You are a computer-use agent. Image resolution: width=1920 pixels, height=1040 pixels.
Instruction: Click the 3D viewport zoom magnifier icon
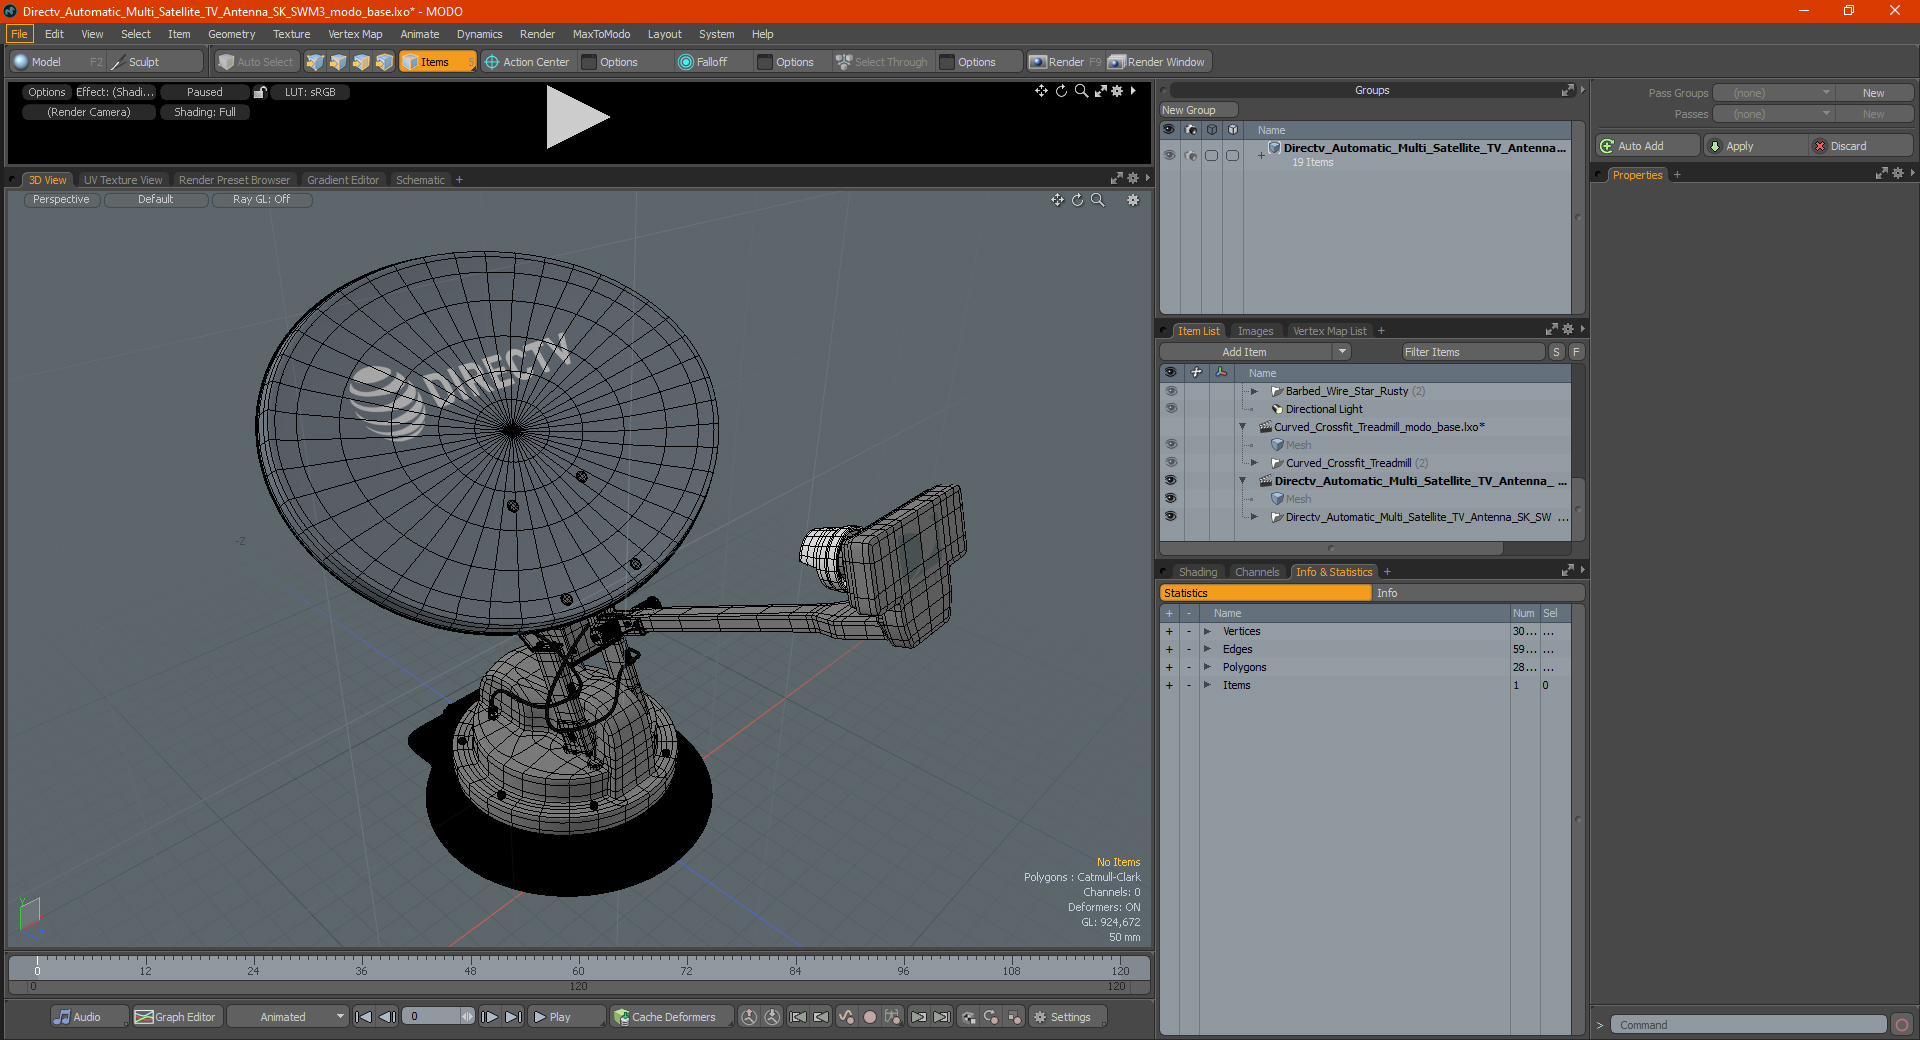pyautogui.click(x=1097, y=200)
